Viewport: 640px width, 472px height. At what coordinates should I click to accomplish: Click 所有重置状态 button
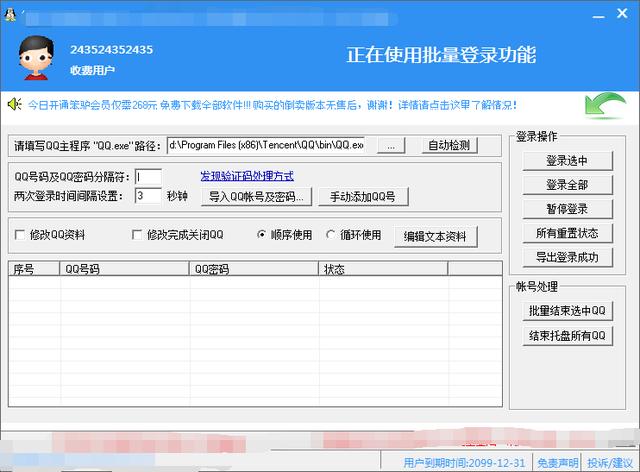[x=567, y=233]
